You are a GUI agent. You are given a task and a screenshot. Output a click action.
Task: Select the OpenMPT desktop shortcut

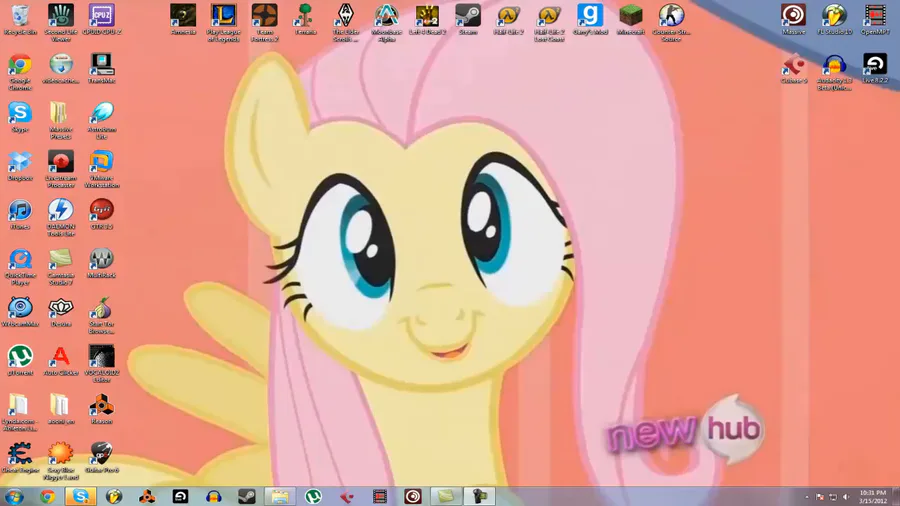coord(875,20)
